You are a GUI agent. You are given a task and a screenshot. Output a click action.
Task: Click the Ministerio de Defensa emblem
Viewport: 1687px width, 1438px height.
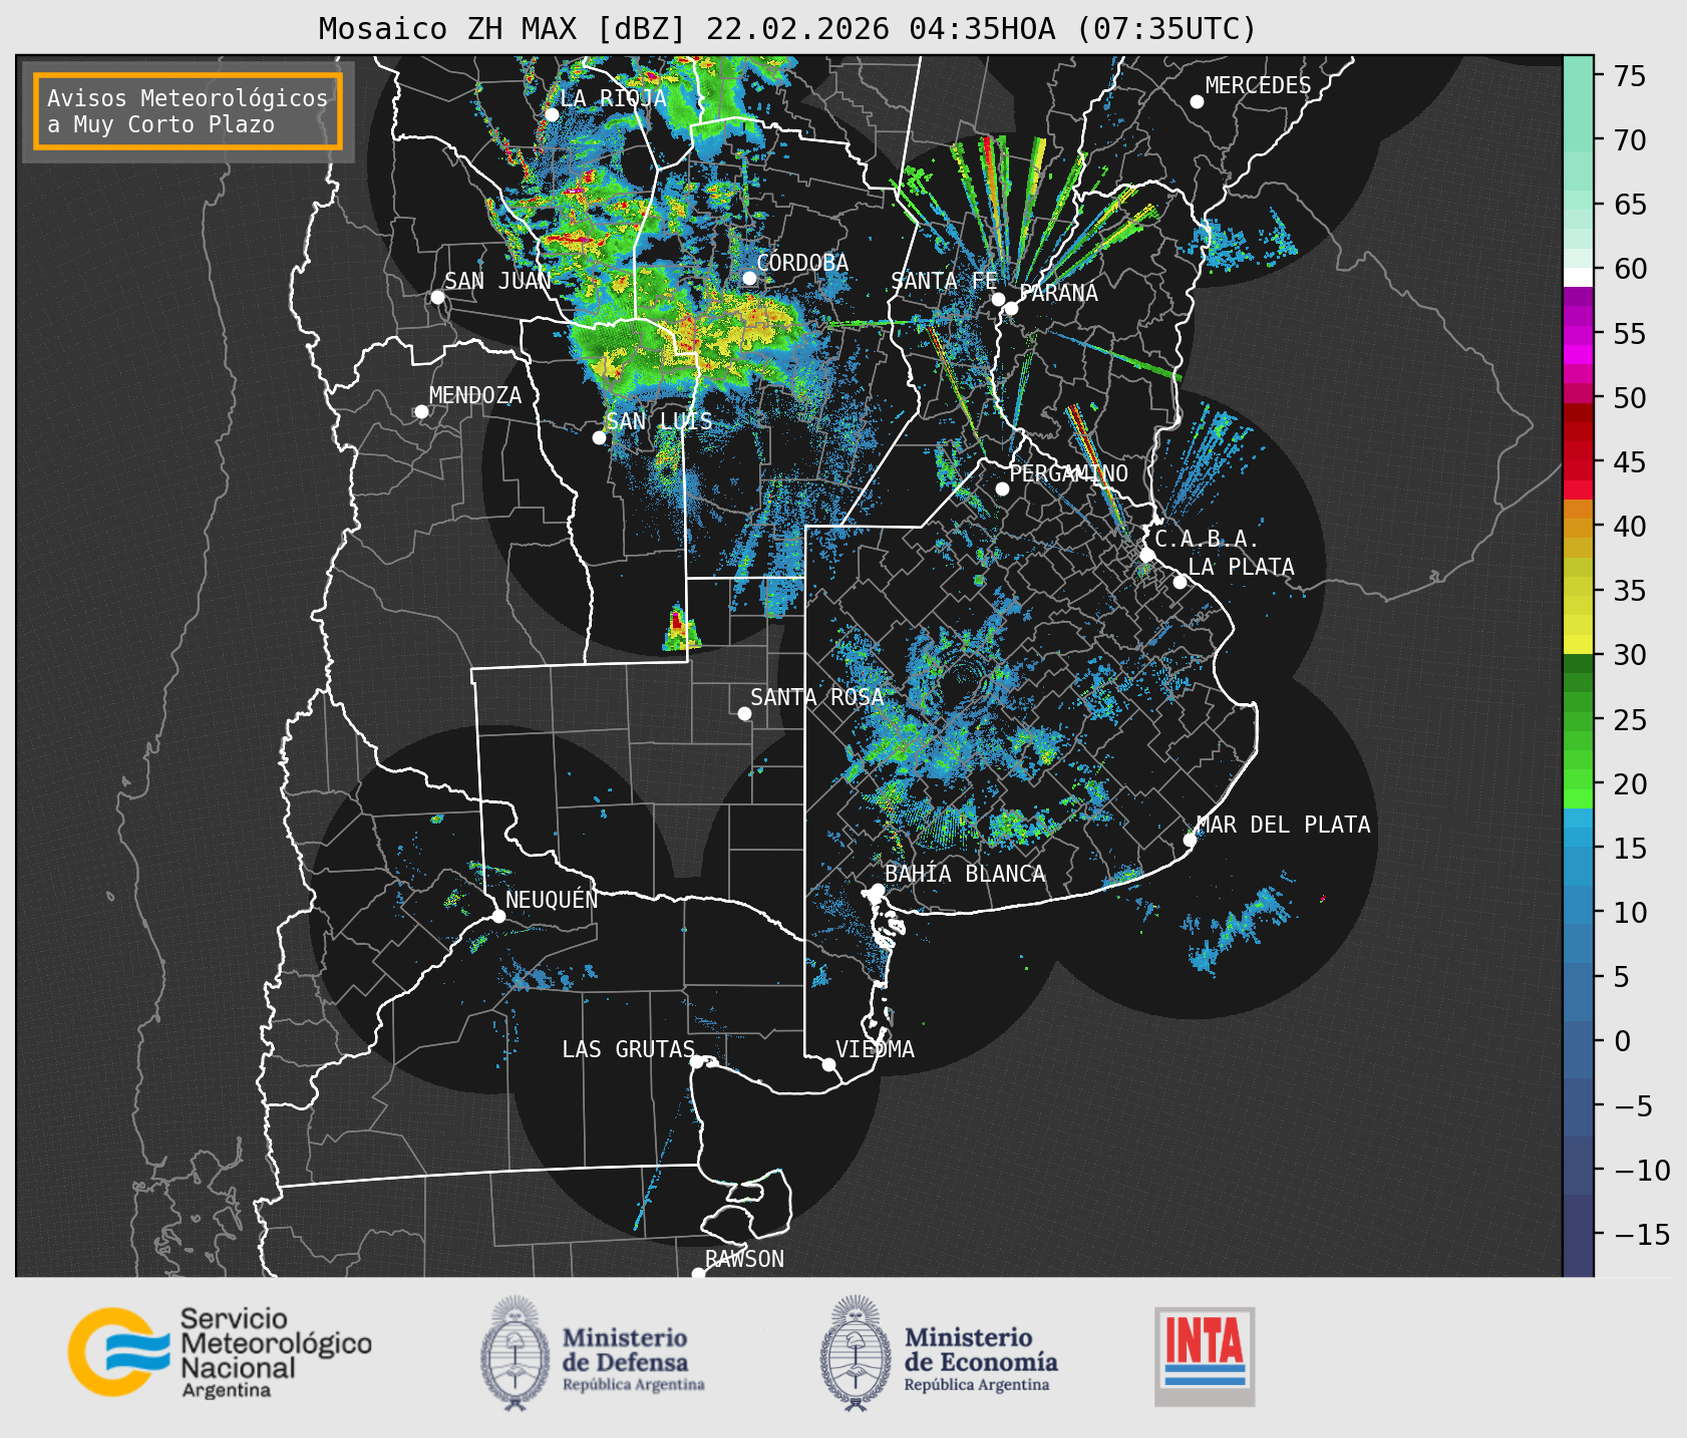point(514,1353)
